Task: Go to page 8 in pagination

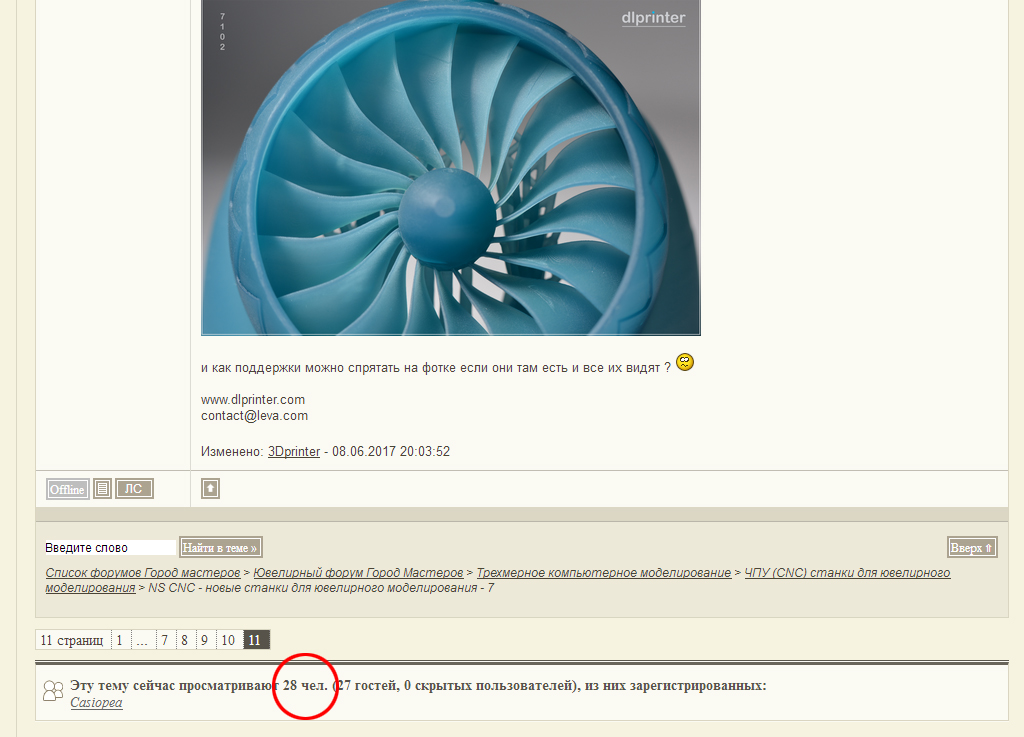Action: tap(185, 640)
